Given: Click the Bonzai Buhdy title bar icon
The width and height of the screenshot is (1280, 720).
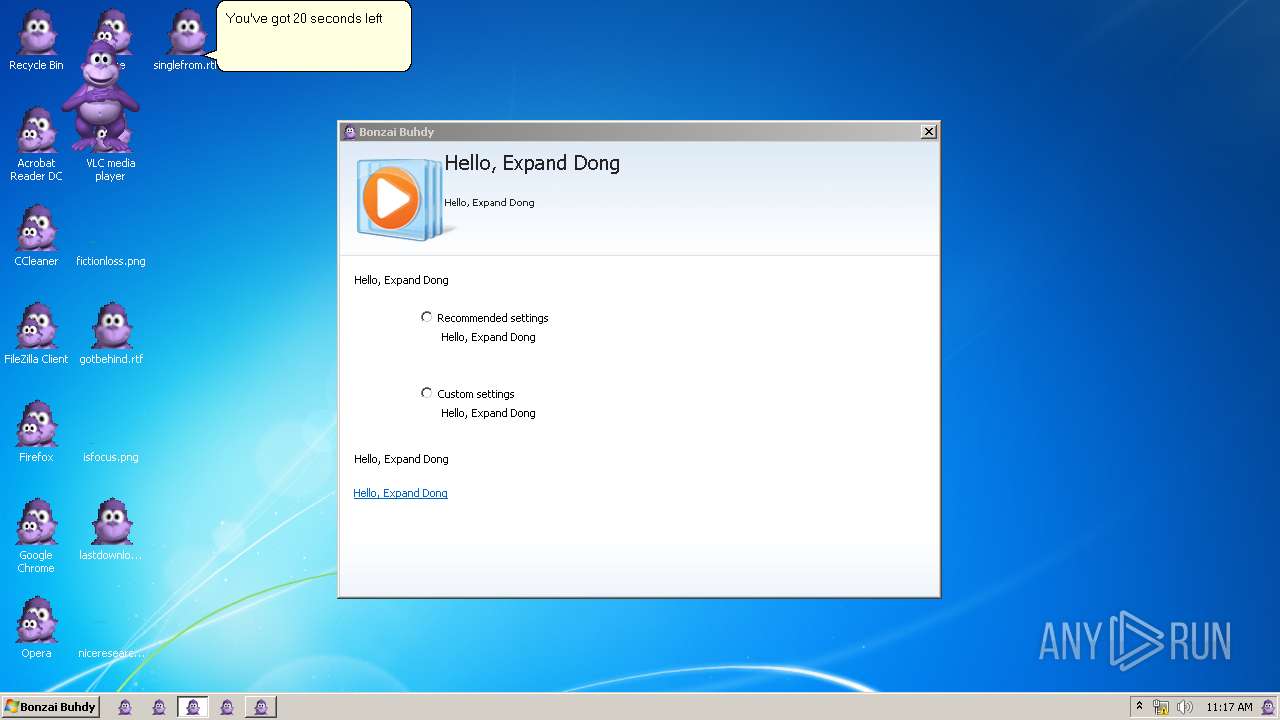Looking at the screenshot, I should pos(349,132).
